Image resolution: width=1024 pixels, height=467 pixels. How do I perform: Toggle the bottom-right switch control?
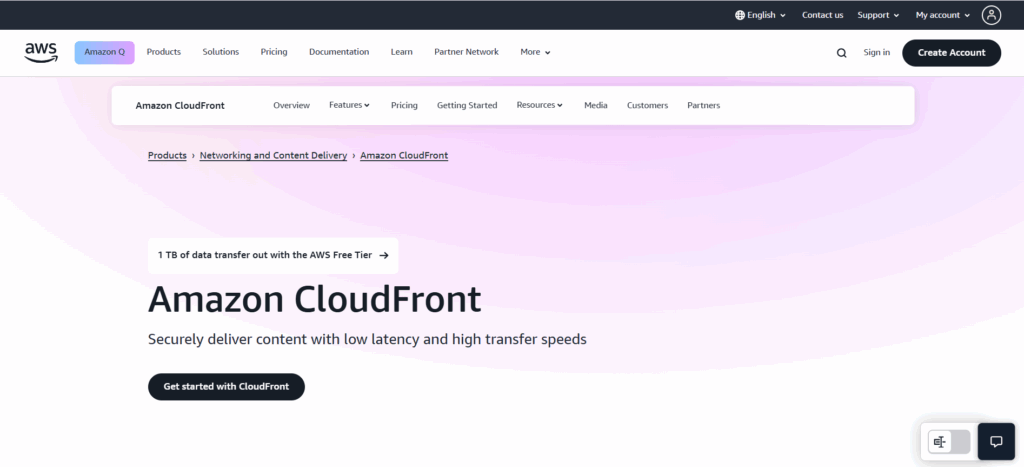pyautogui.click(x=949, y=442)
